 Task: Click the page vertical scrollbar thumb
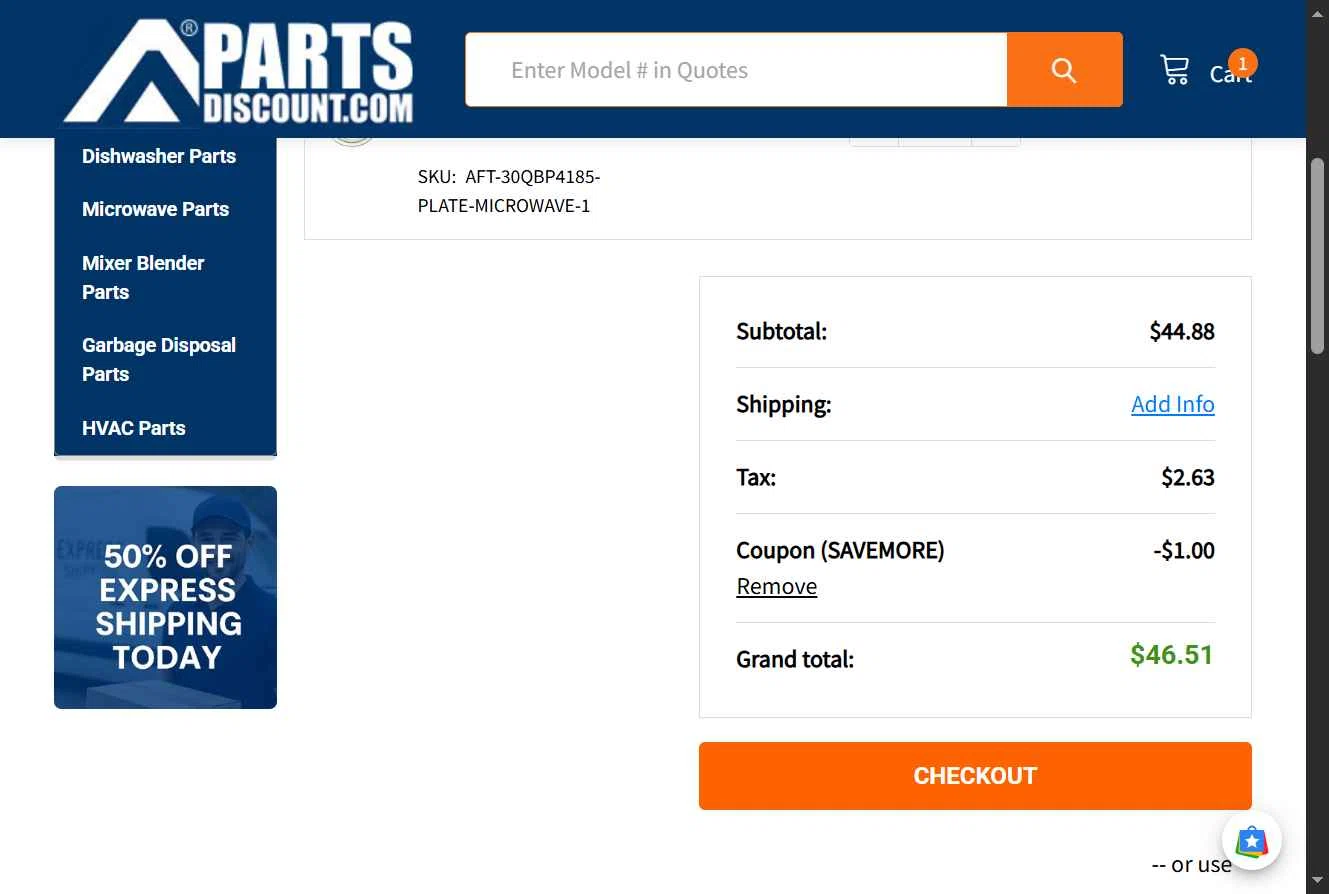[1318, 255]
